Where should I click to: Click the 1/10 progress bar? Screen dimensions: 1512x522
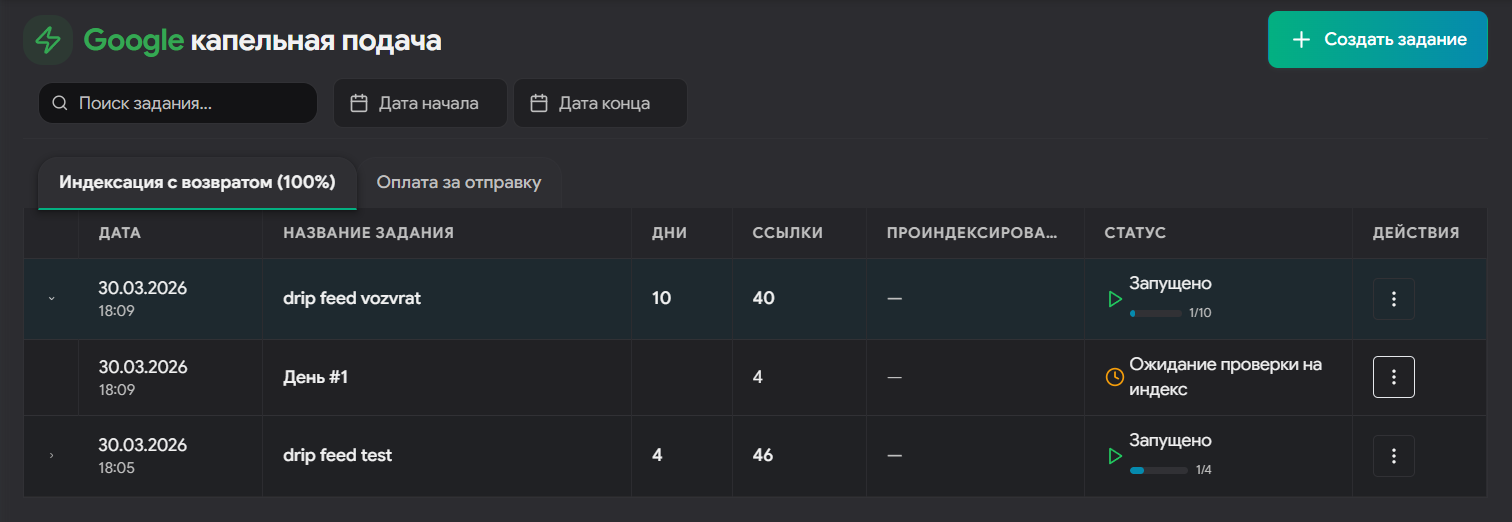pyautogui.click(x=1156, y=313)
